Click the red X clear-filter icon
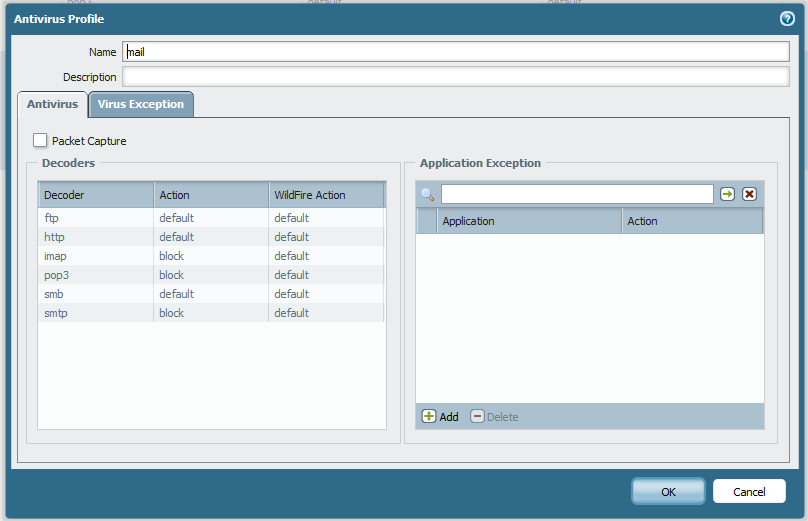Viewport: 808px width, 521px height. coord(749,194)
